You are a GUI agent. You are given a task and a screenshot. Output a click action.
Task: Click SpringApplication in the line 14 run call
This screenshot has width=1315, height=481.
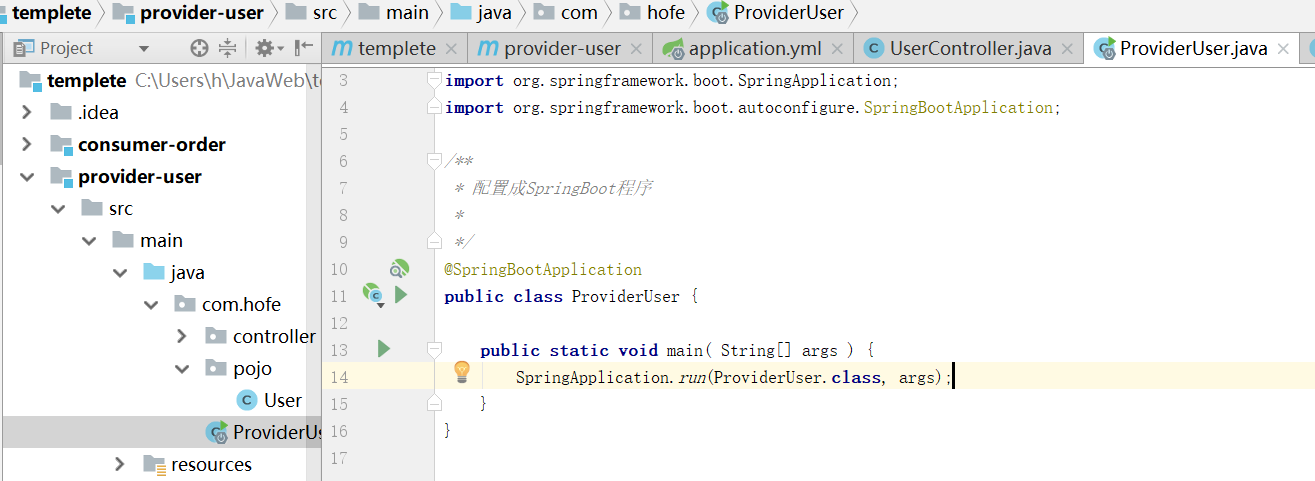point(593,377)
